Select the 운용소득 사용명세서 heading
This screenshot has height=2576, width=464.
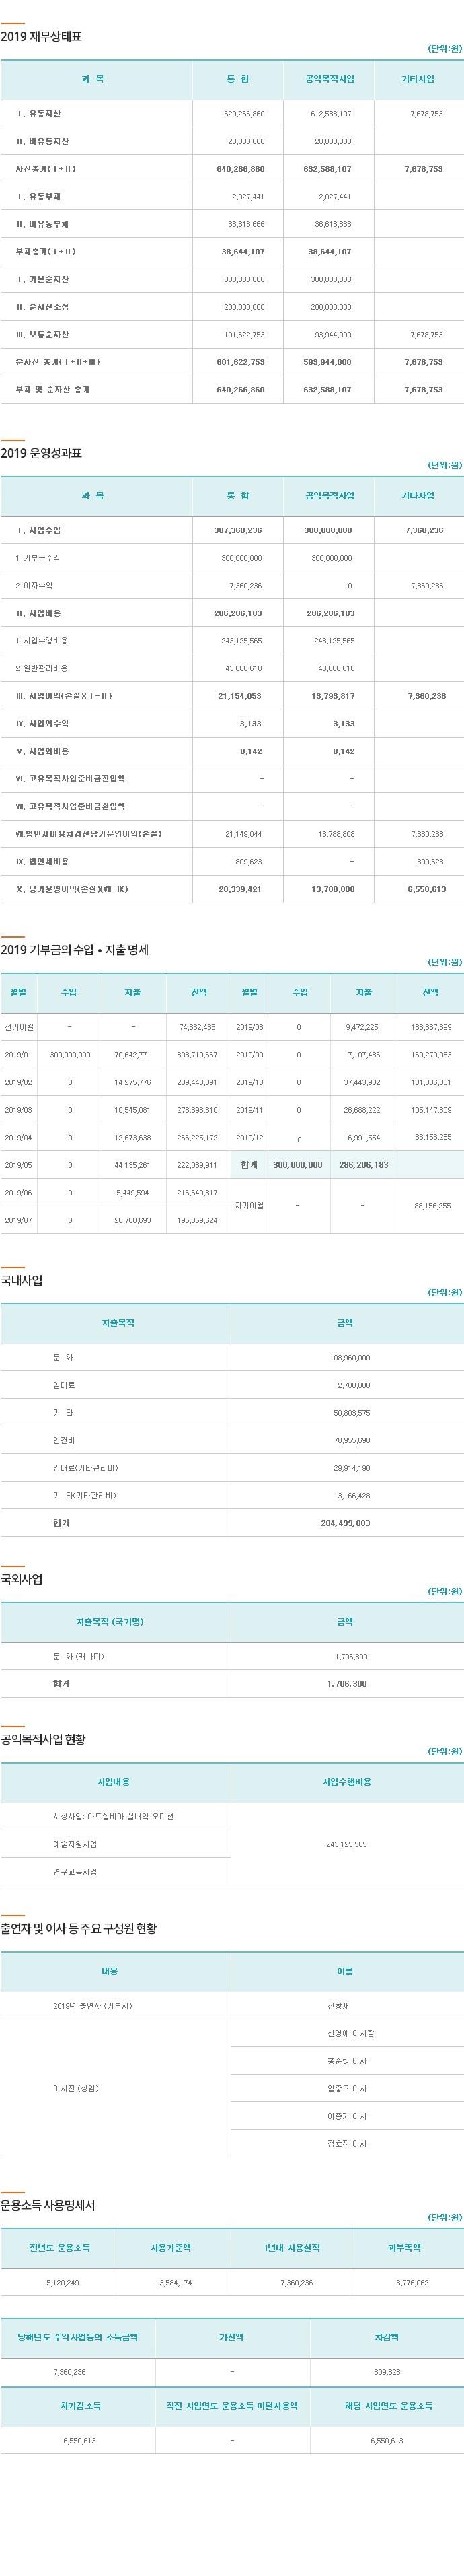coord(48,2205)
